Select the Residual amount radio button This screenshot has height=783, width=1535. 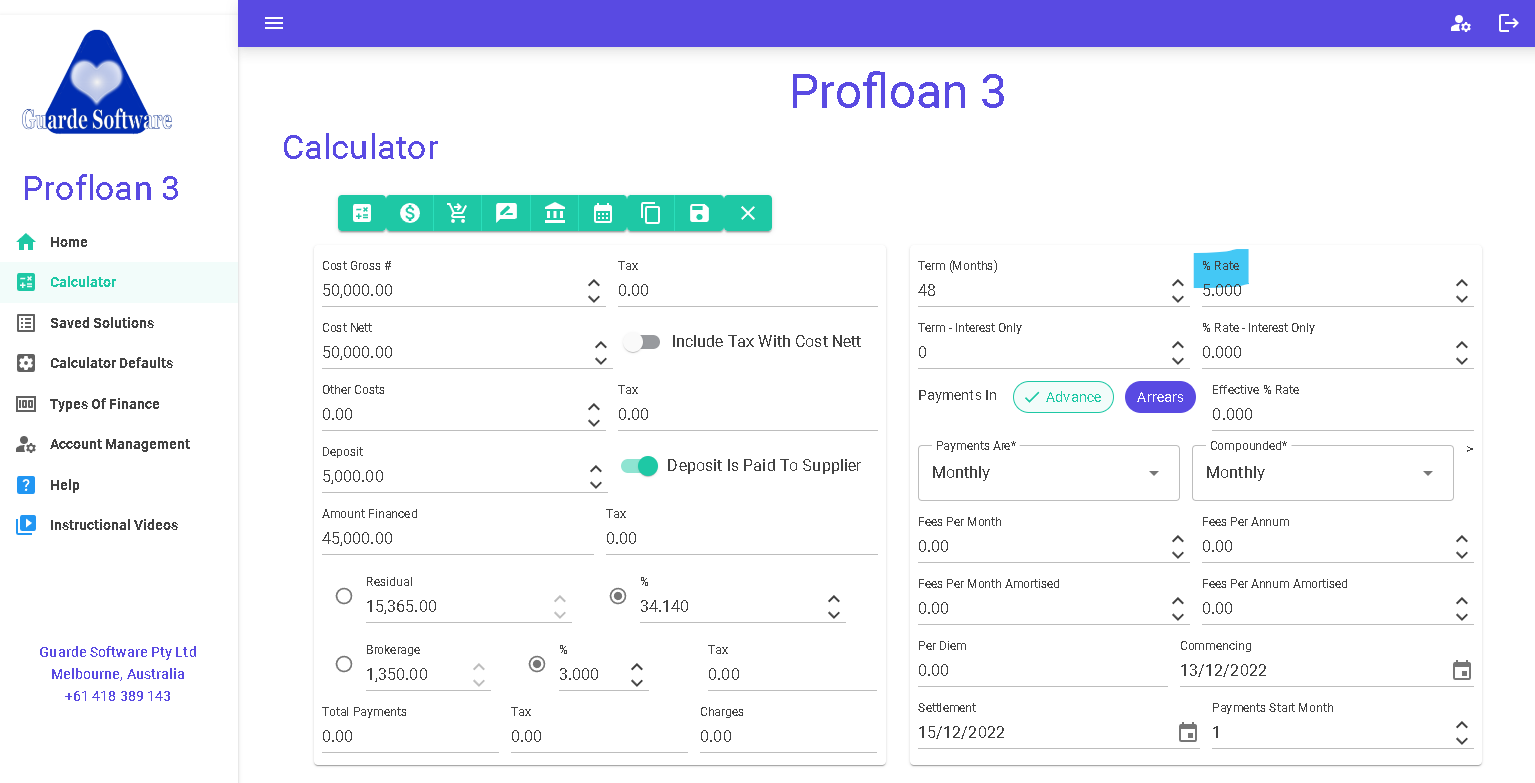[344, 596]
